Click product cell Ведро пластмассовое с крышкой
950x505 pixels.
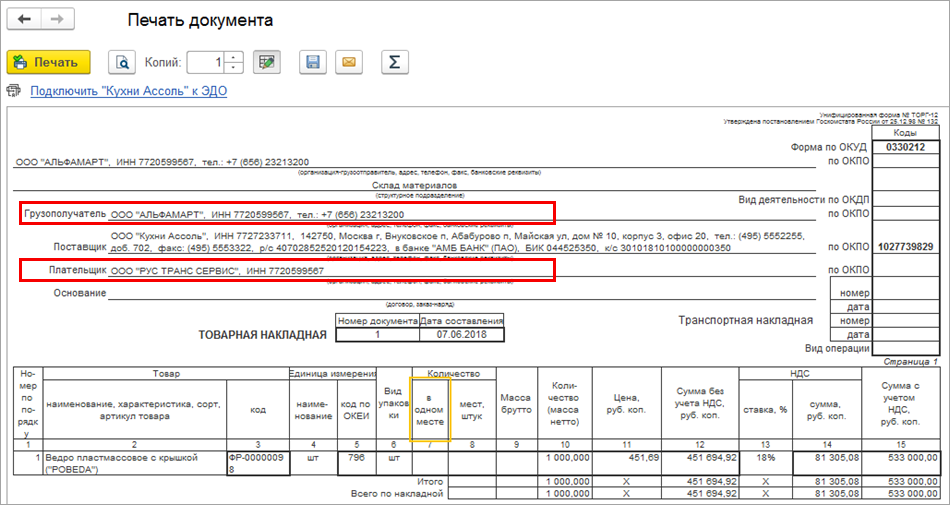(x=135, y=463)
